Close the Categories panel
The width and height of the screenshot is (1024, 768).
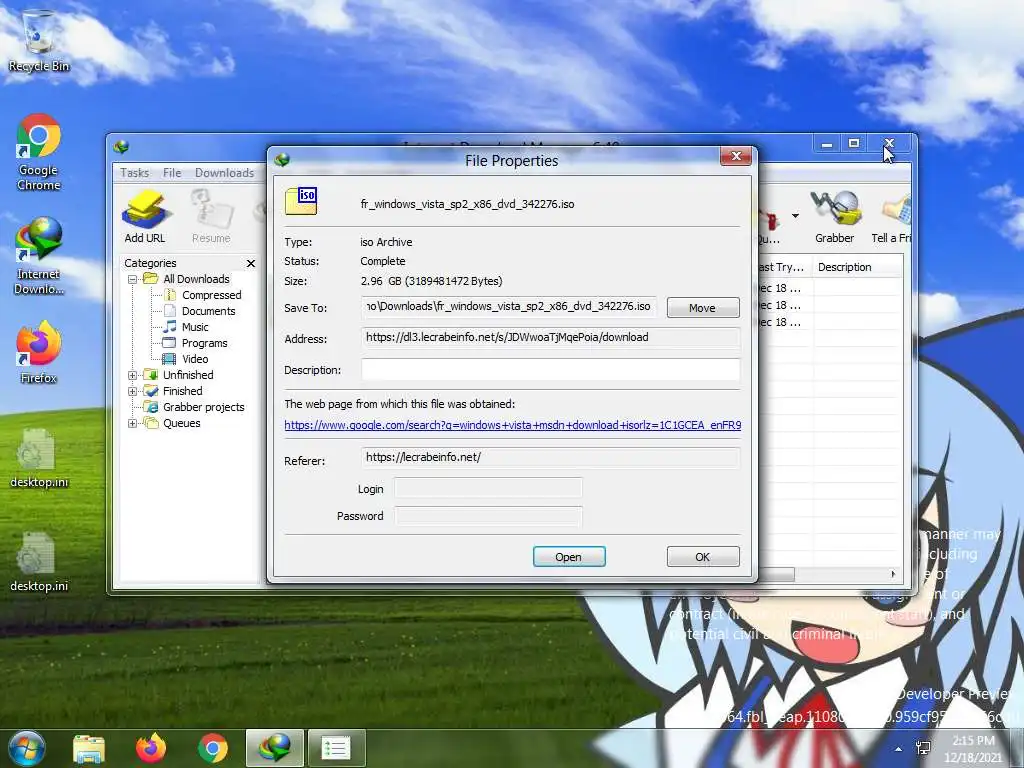tap(251, 263)
